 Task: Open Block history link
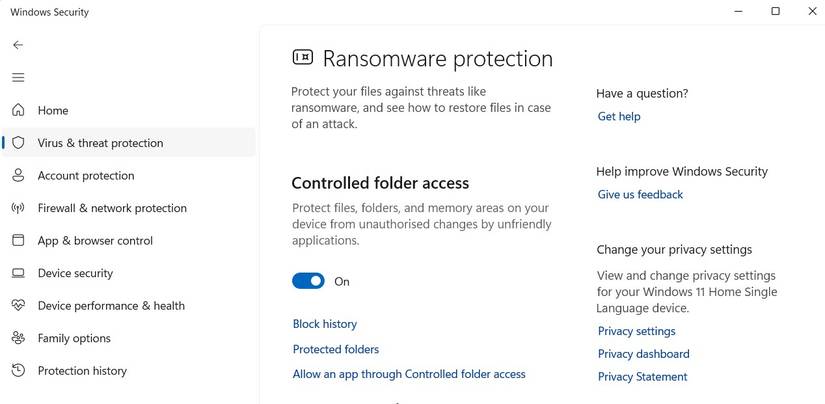(x=324, y=324)
